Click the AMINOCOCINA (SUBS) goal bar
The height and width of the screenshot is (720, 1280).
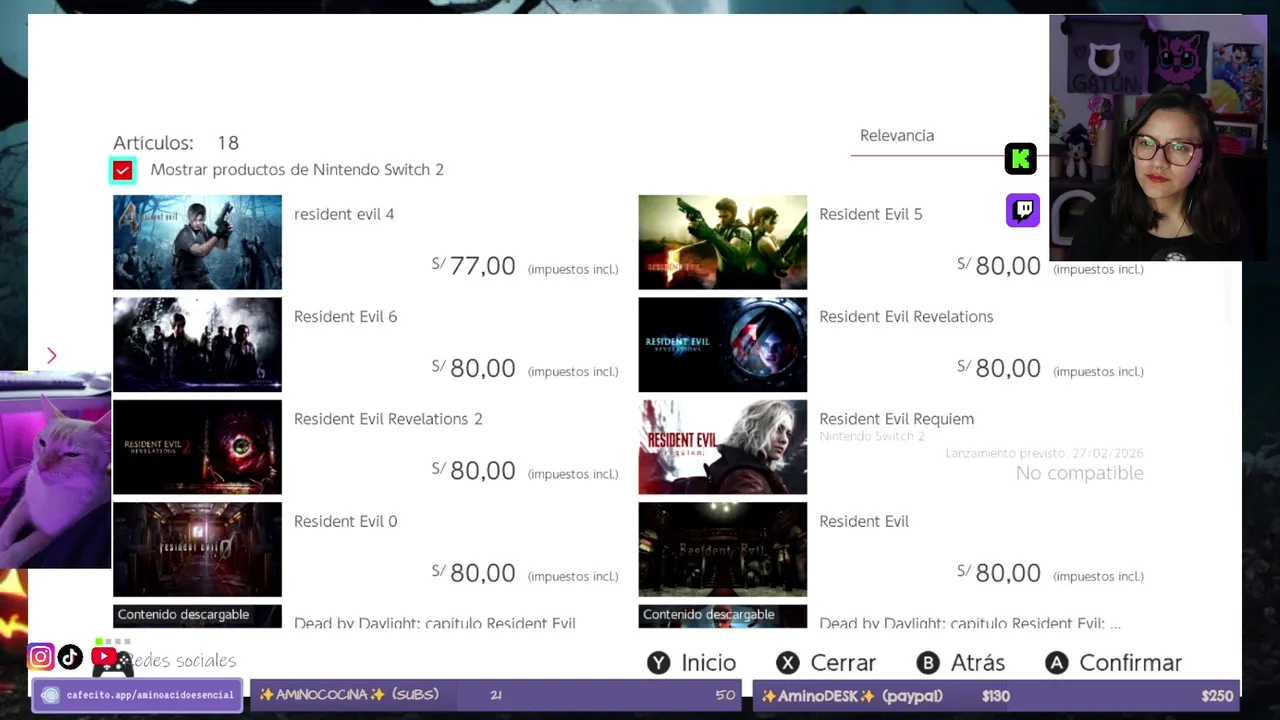[x=497, y=695]
